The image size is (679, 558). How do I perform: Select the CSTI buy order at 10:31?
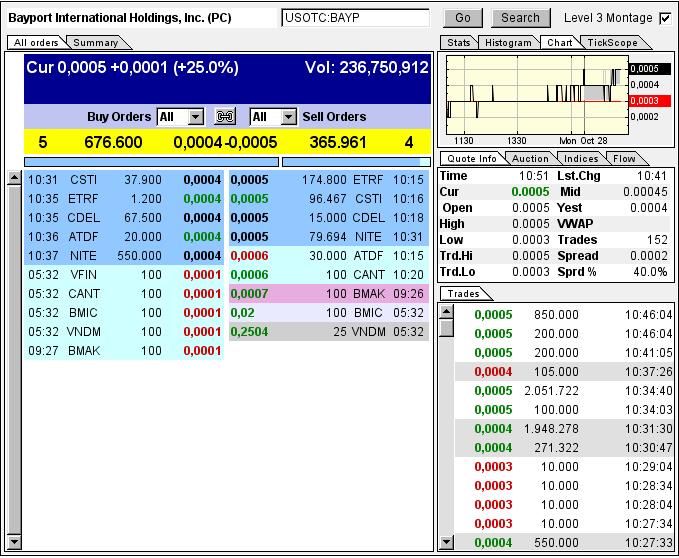coord(124,180)
